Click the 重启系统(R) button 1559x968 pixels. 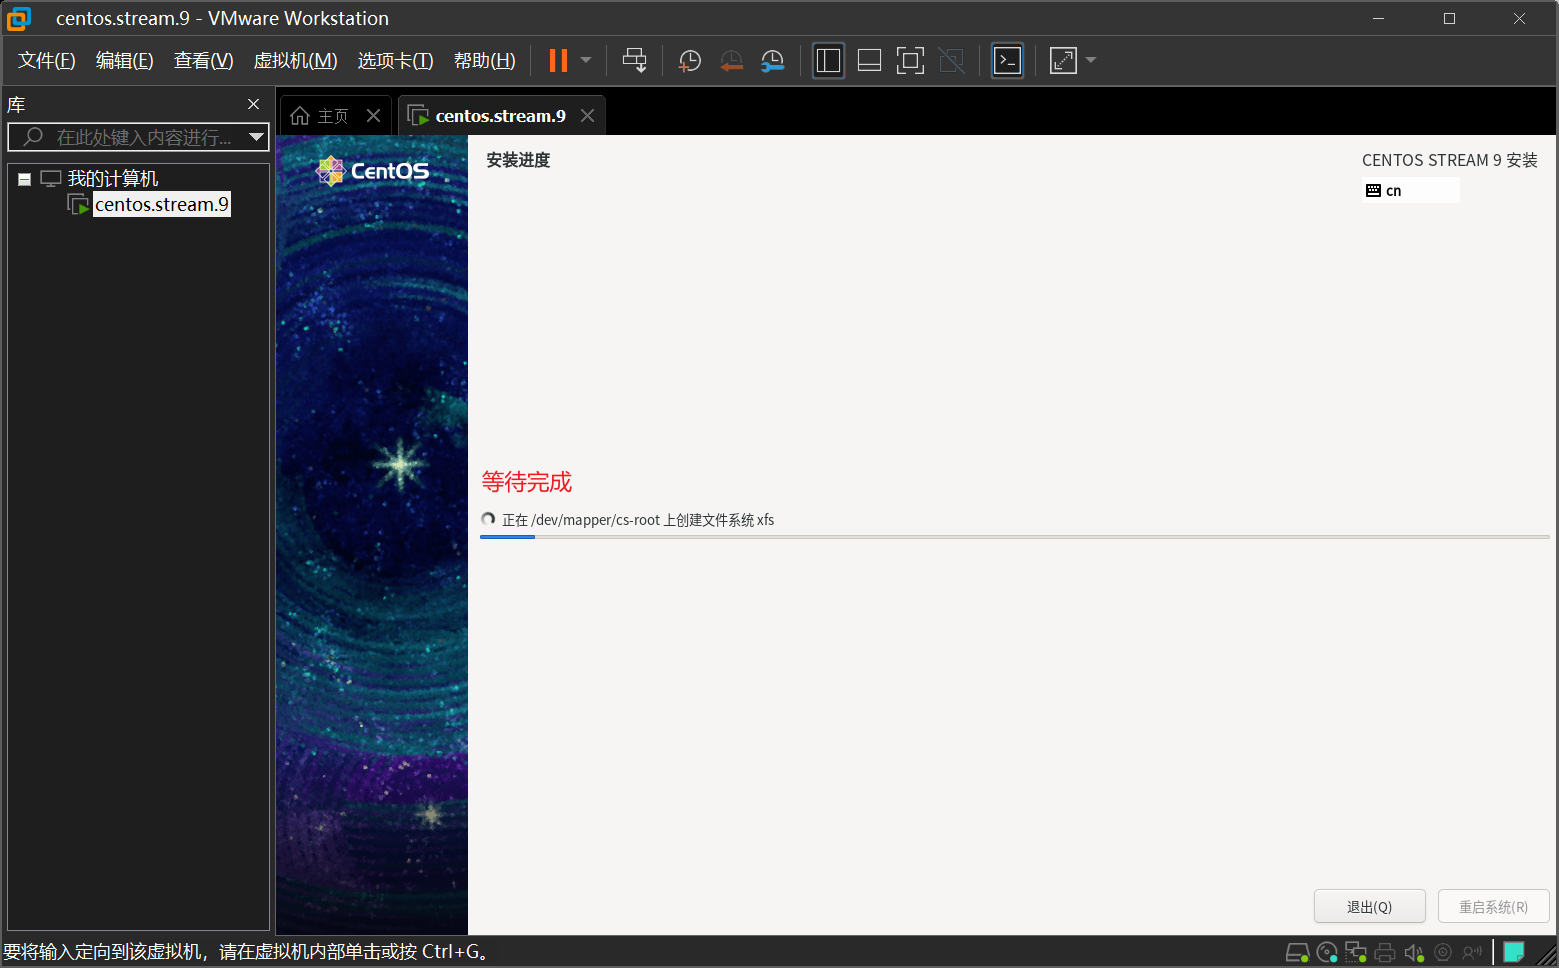[x=1493, y=907]
